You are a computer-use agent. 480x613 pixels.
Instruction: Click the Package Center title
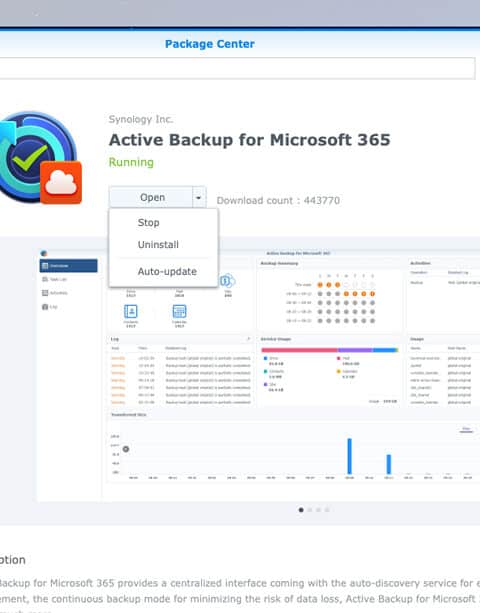pyautogui.click(x=210, y=44)
